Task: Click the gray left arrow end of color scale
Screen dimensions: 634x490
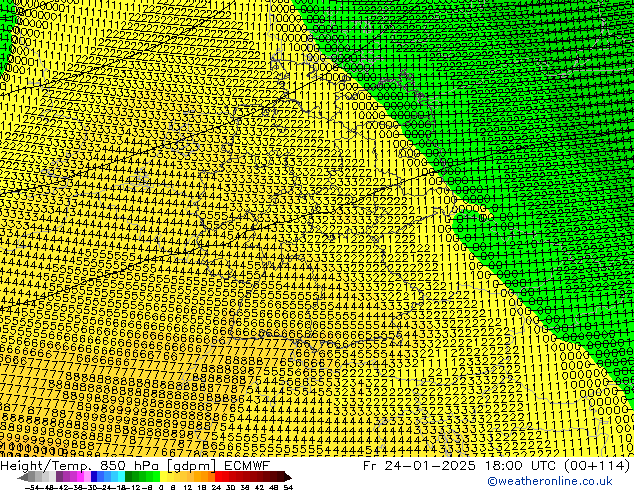Action: 23,477
